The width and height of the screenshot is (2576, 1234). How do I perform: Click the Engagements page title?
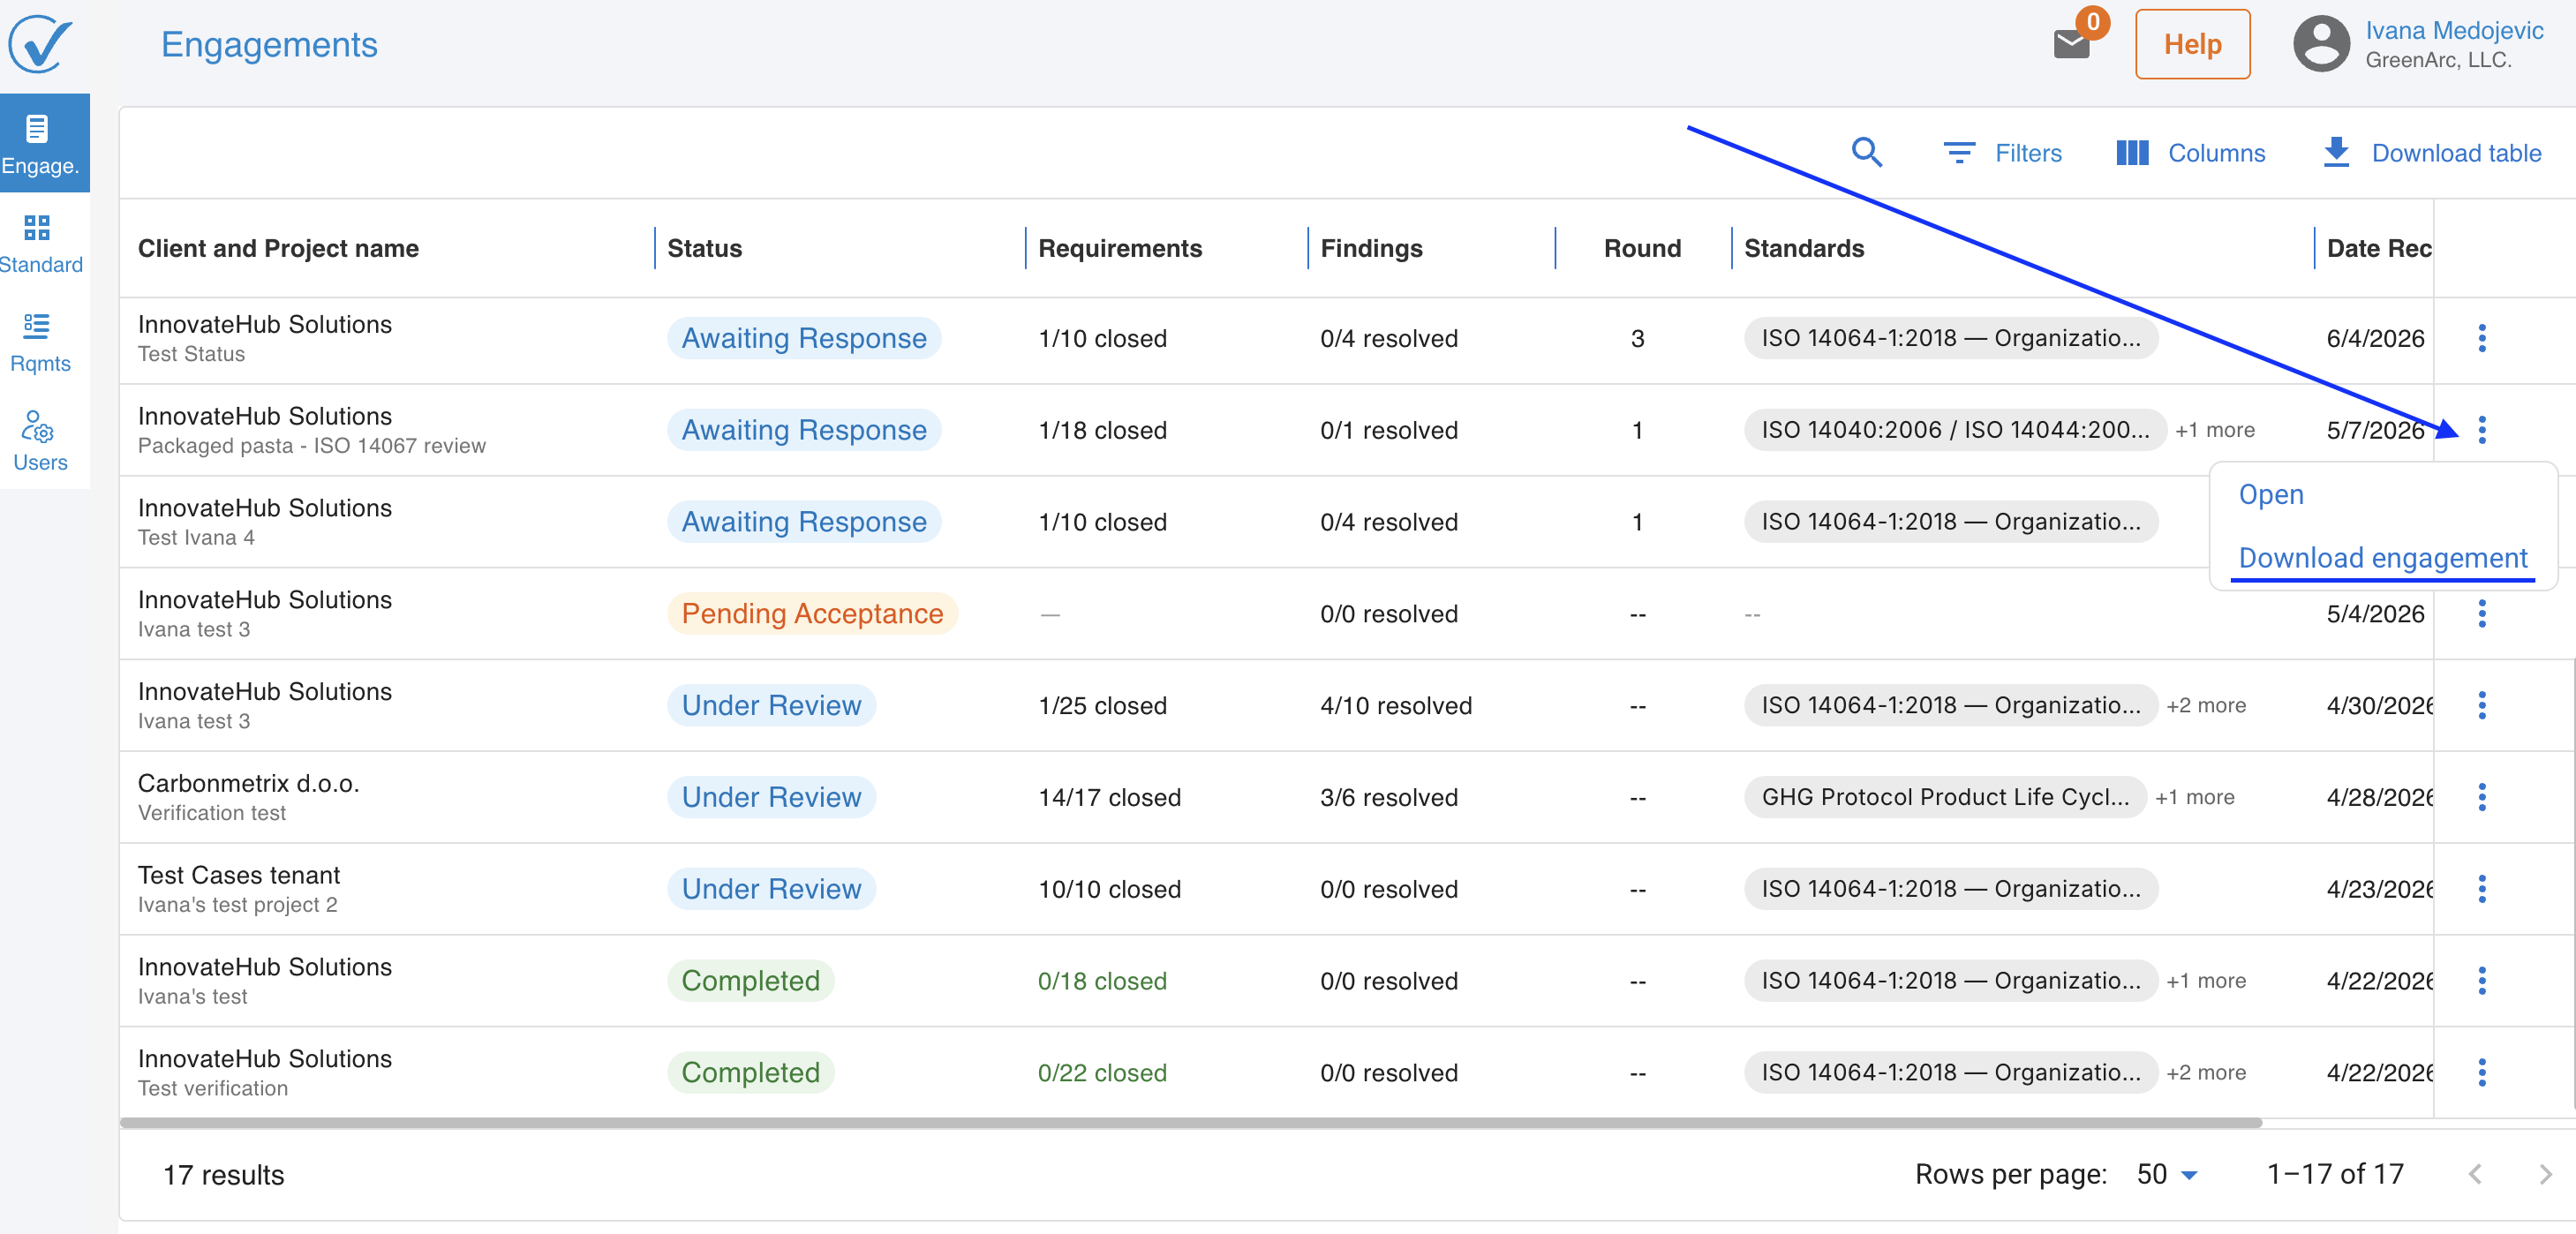tap(269, 44)
